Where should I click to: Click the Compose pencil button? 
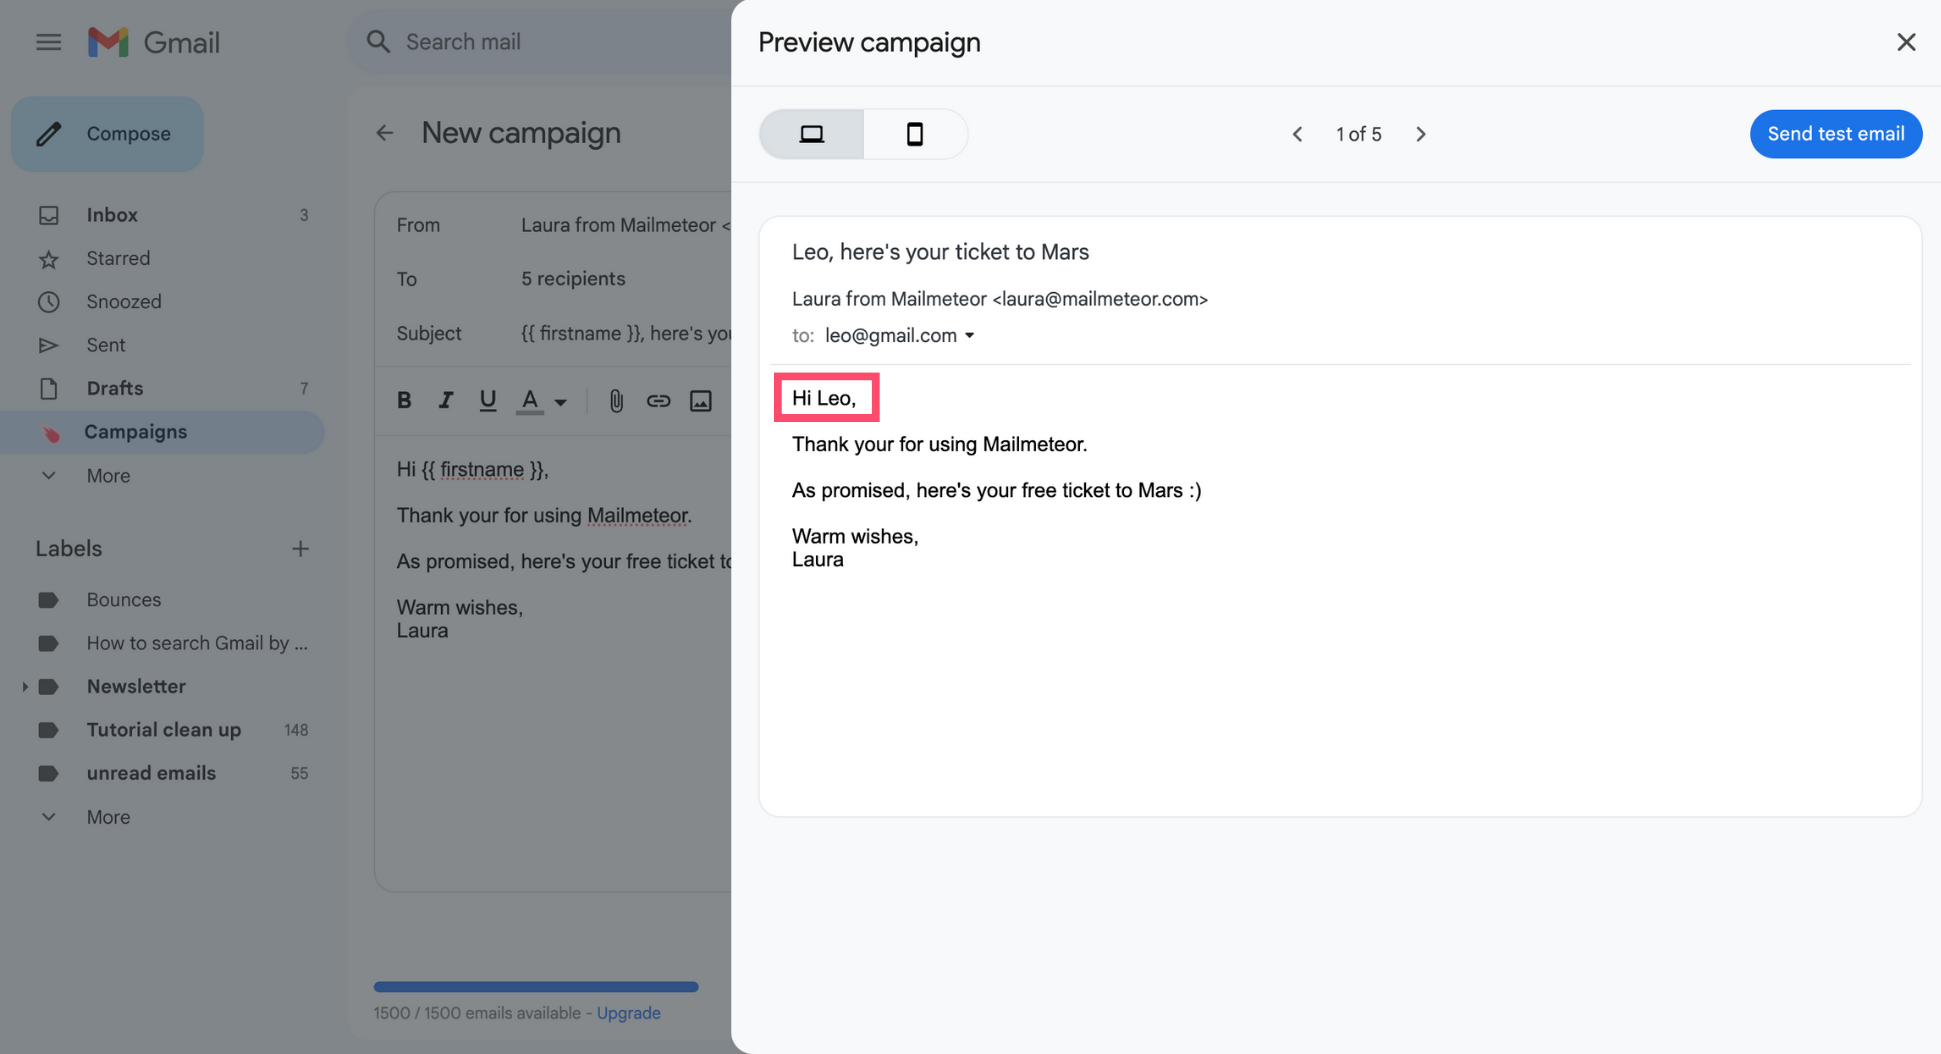coord(107,134)
